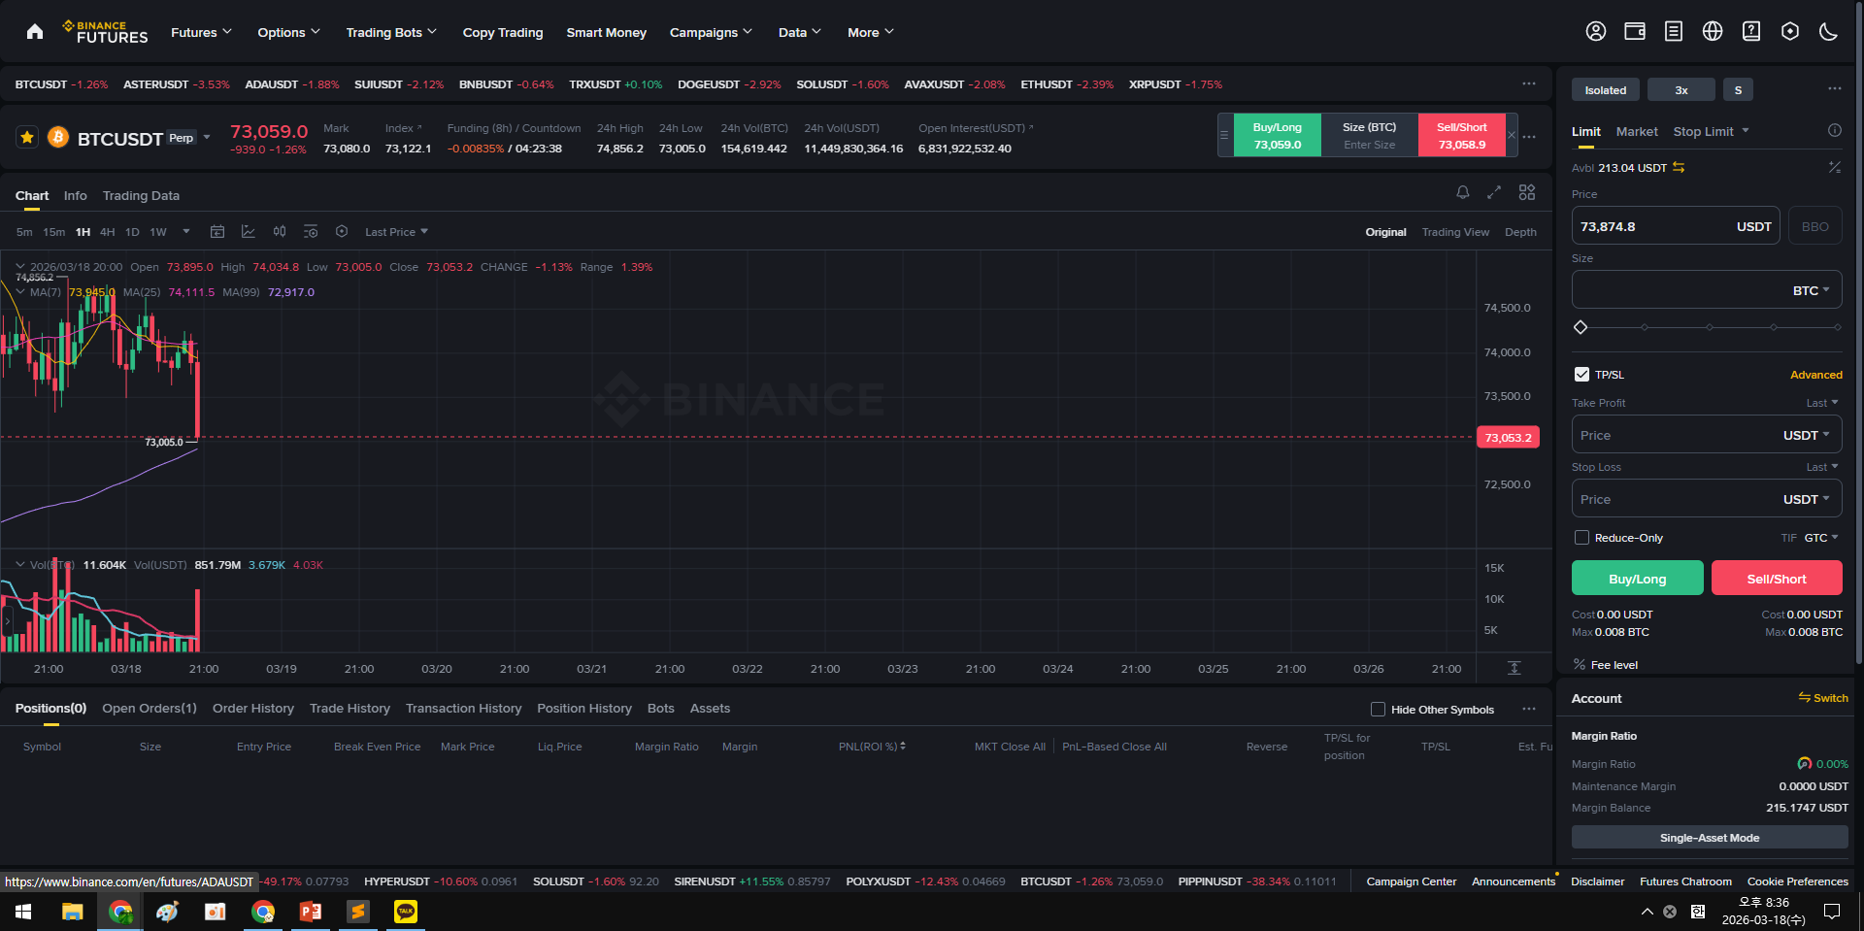This screenshot has width=1864, height=931.
Task: Adjust the 3x leverage button
Action: click(x=1681, y=90)
